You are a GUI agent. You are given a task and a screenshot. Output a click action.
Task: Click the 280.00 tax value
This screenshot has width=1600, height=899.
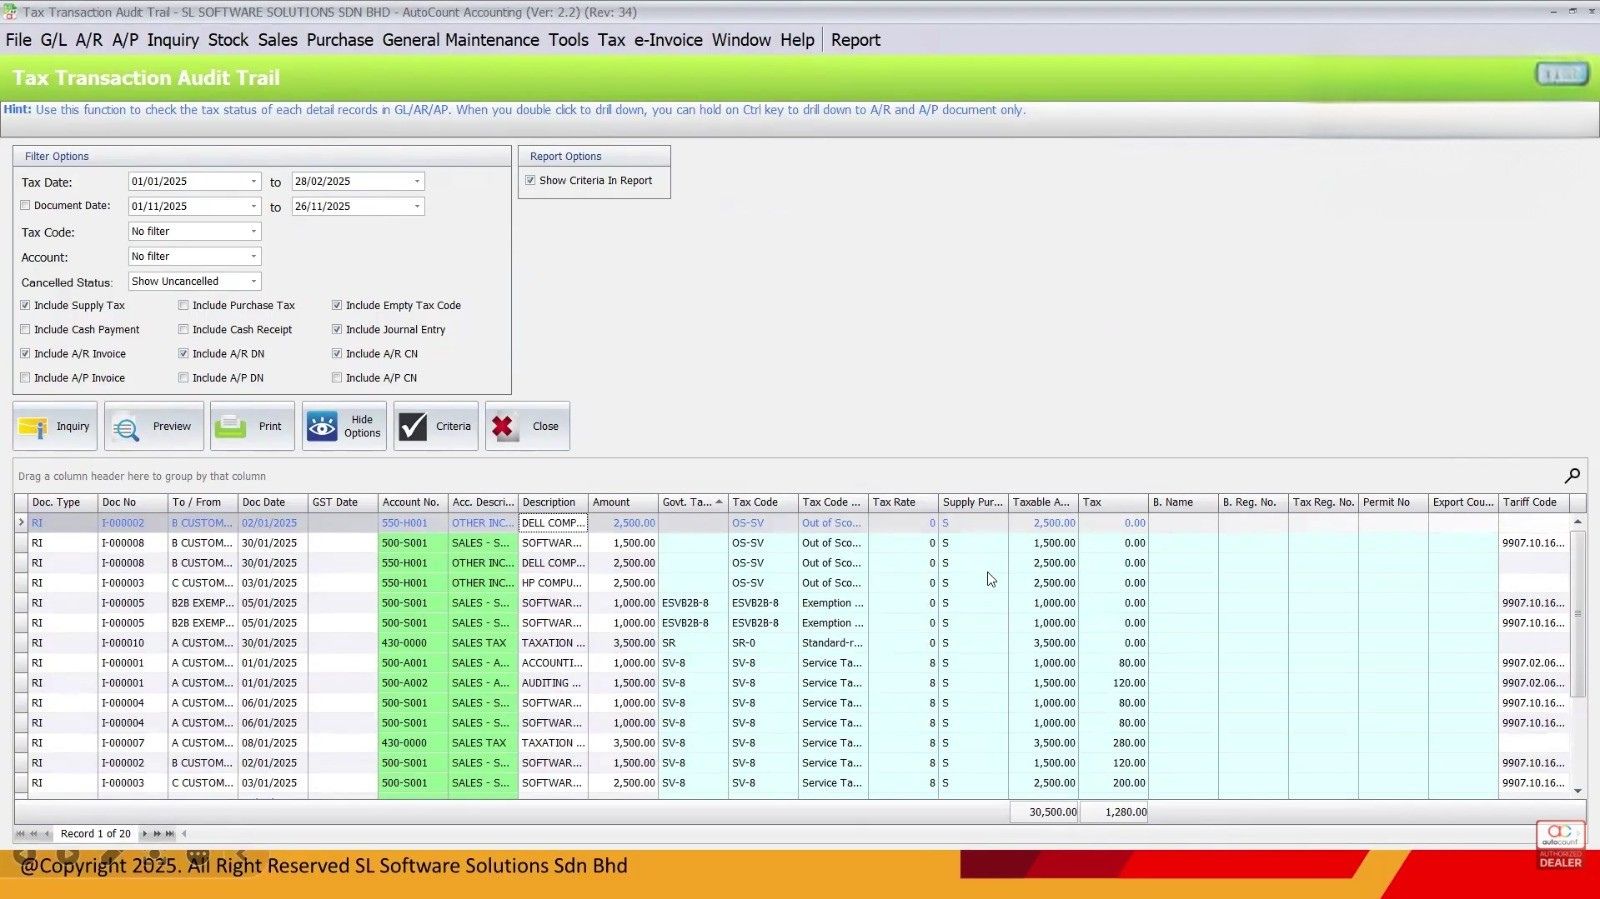point(1113,743)
